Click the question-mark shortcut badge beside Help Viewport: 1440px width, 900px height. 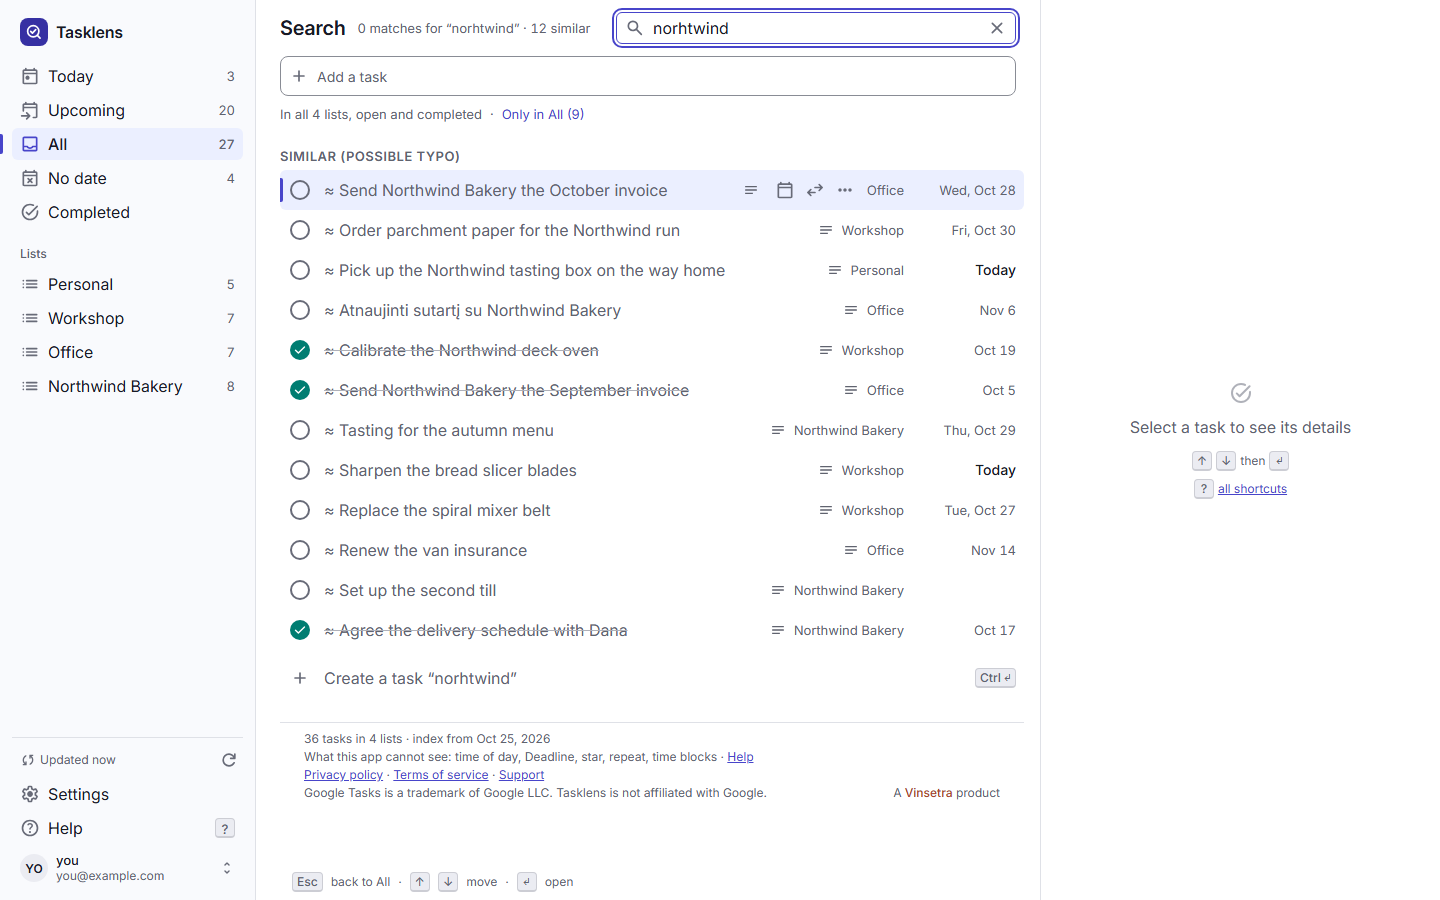point(225,828)
